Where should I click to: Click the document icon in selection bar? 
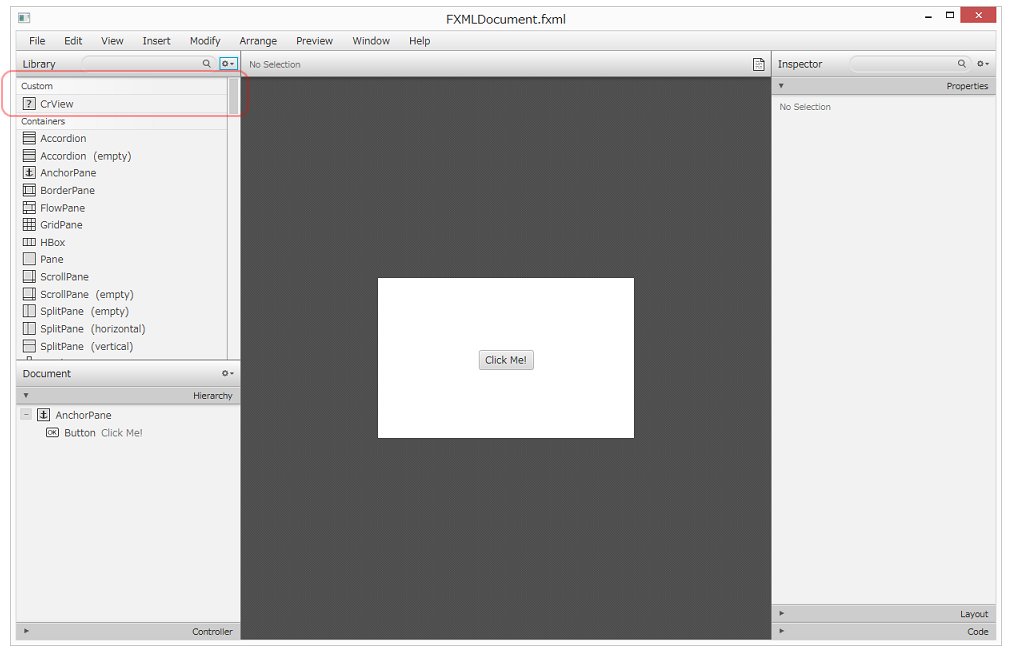[758, 64]
